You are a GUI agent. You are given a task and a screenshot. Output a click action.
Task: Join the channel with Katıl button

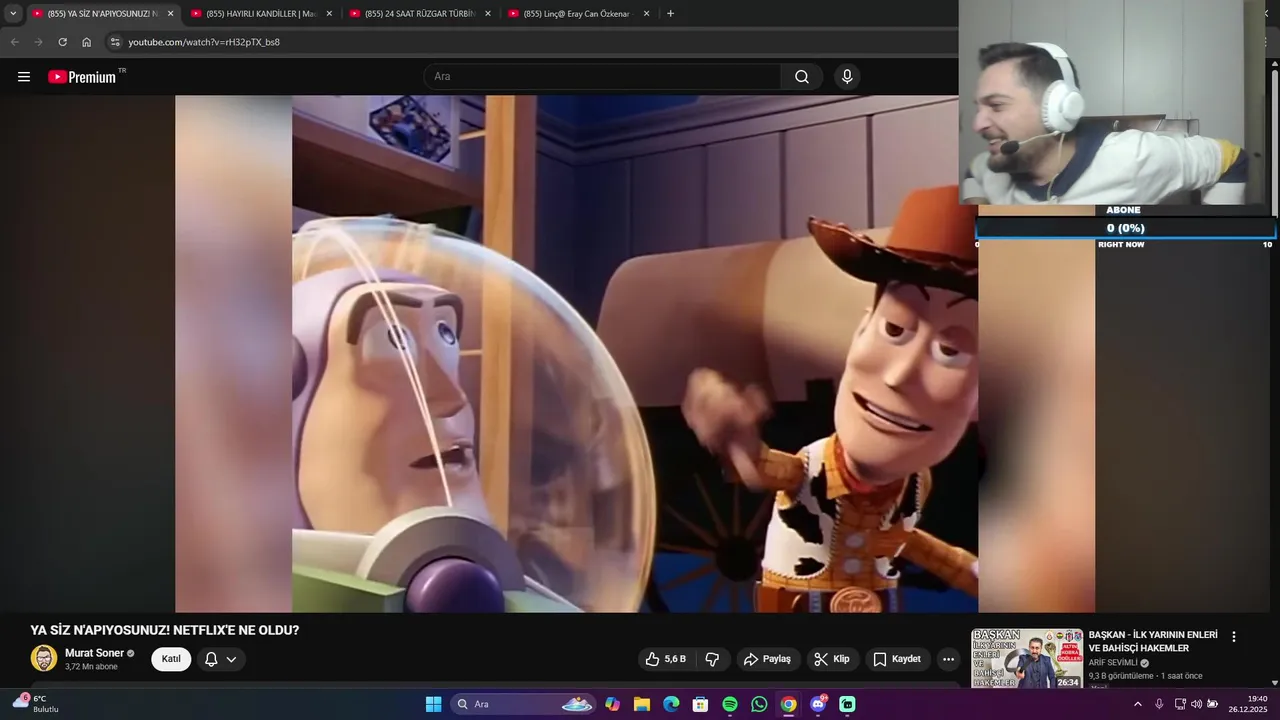point(171,659)
